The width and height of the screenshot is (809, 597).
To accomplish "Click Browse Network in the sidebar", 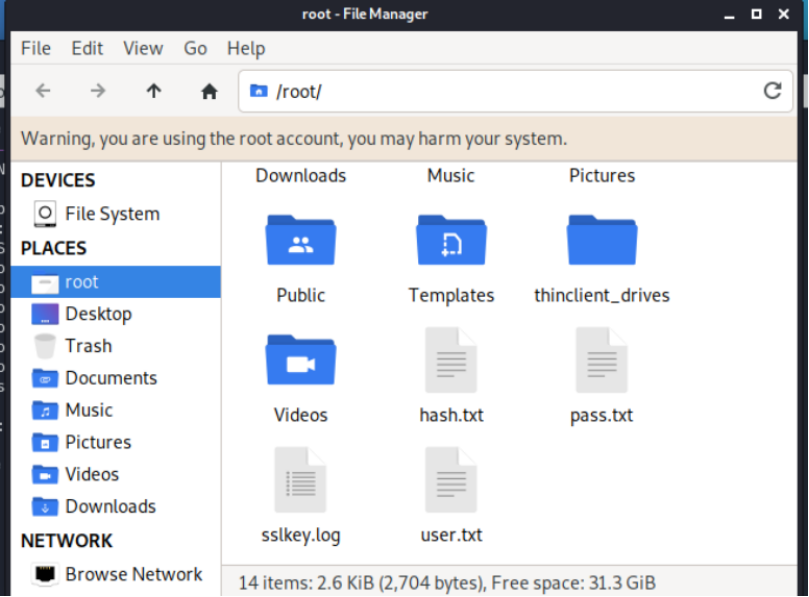I will tap(133, 574).
